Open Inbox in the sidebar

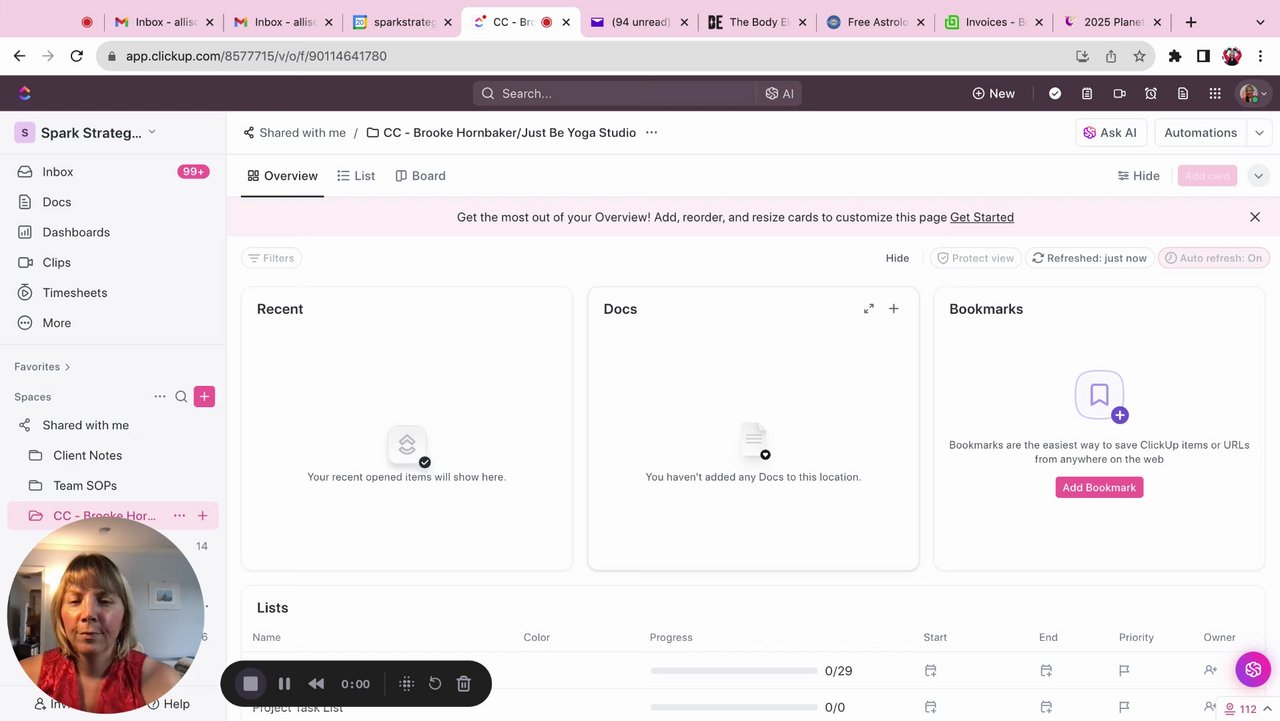[x=113, y=172]
